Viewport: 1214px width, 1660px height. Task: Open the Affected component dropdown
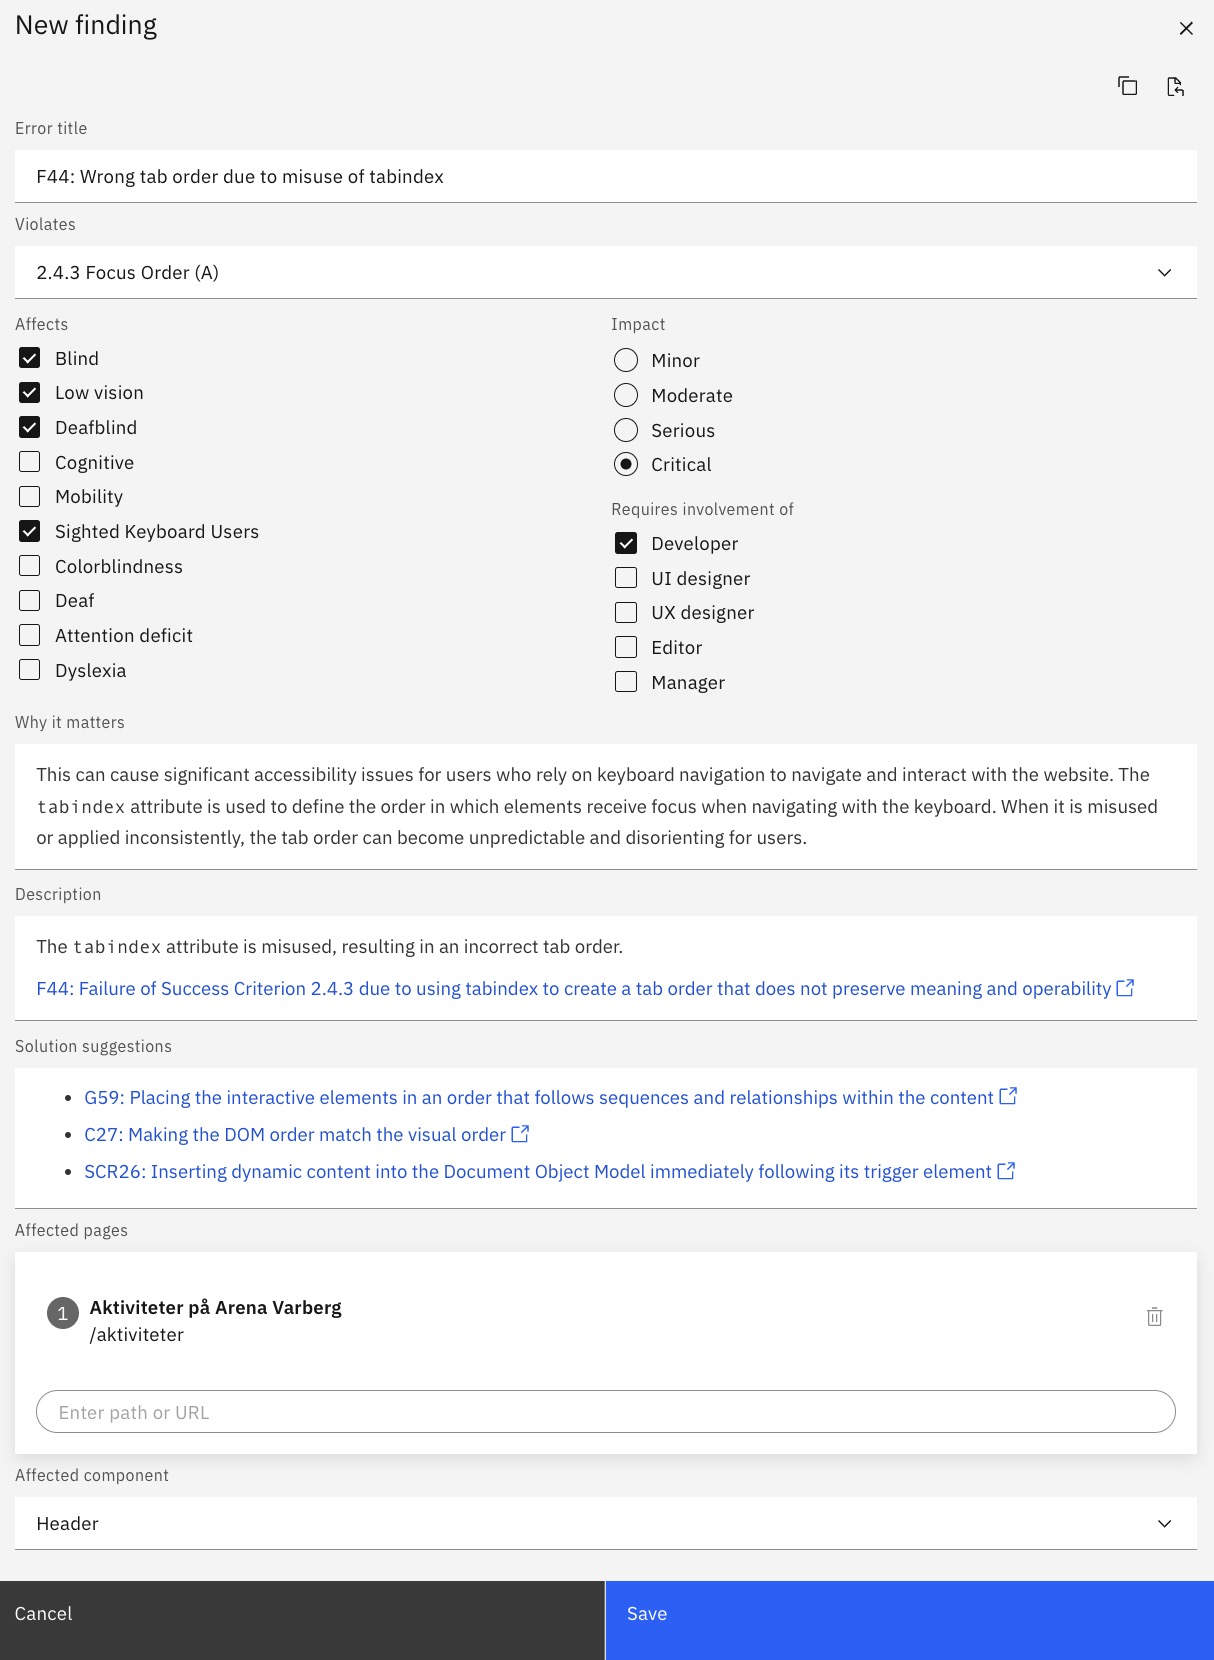(x=1163, y=1523)
